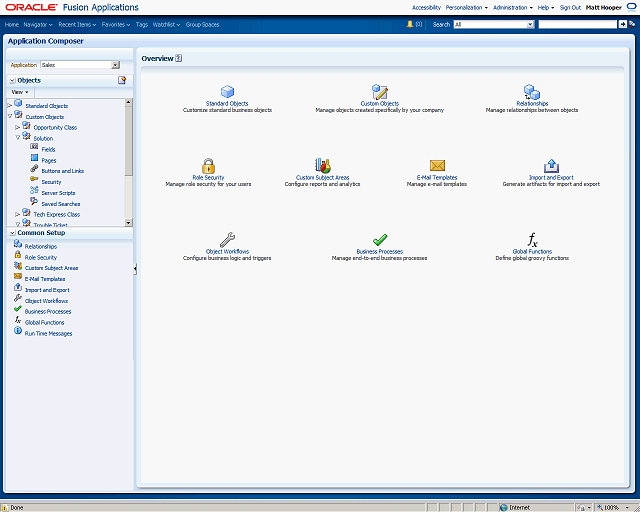Open the Import and Export upload icon
This screenshot has width=640, height=512.
551,166
